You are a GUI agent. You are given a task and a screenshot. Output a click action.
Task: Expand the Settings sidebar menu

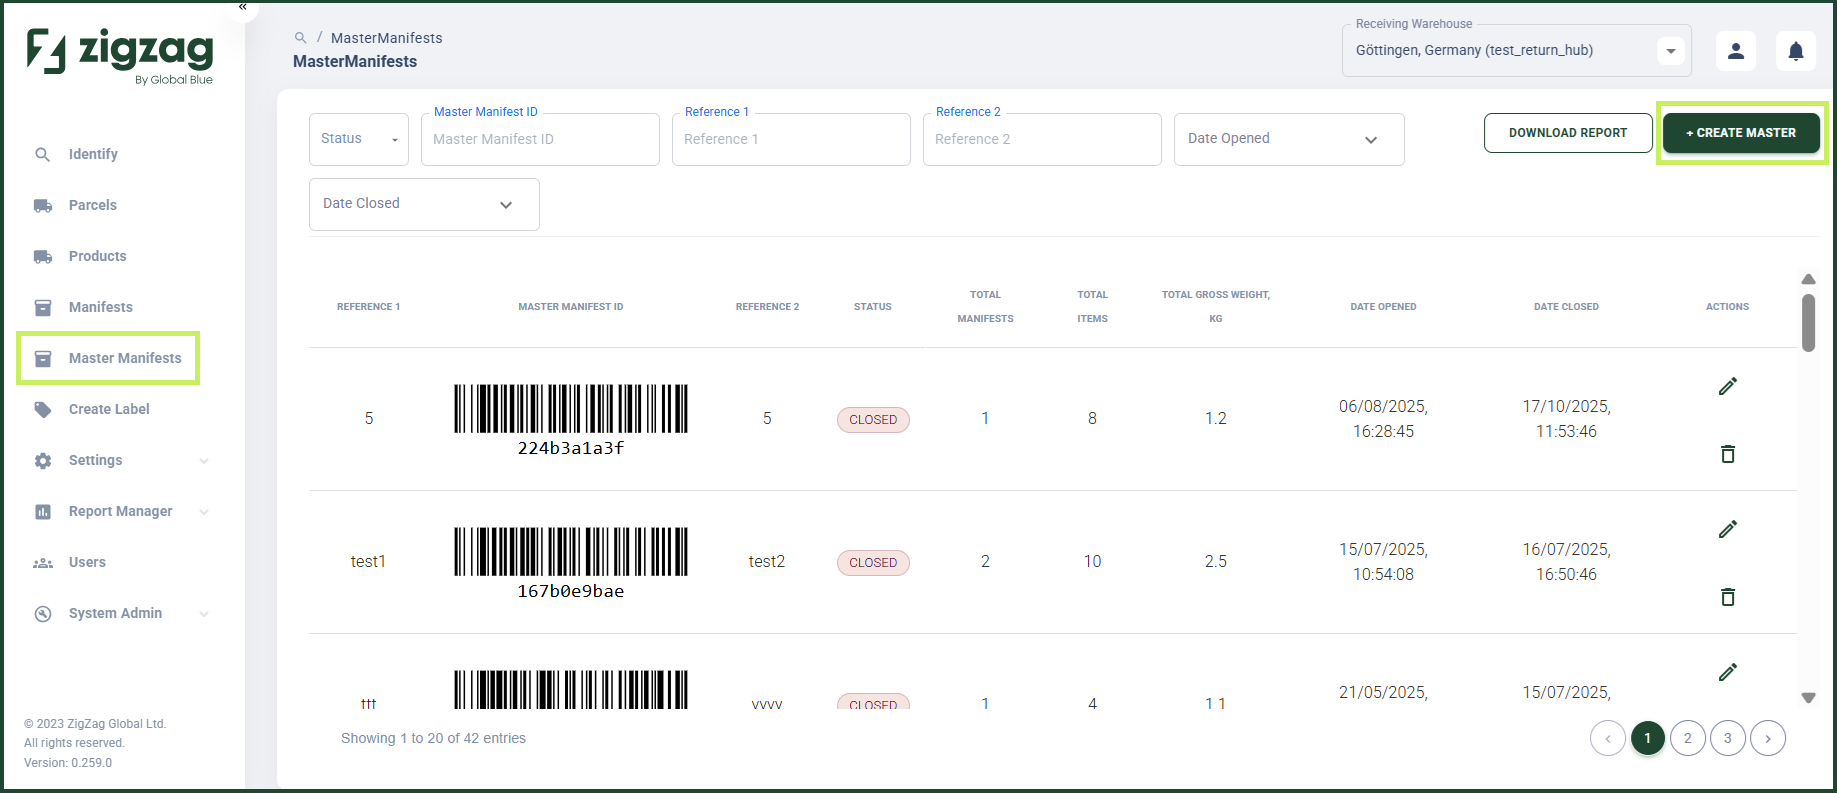(x=121, y=460)
